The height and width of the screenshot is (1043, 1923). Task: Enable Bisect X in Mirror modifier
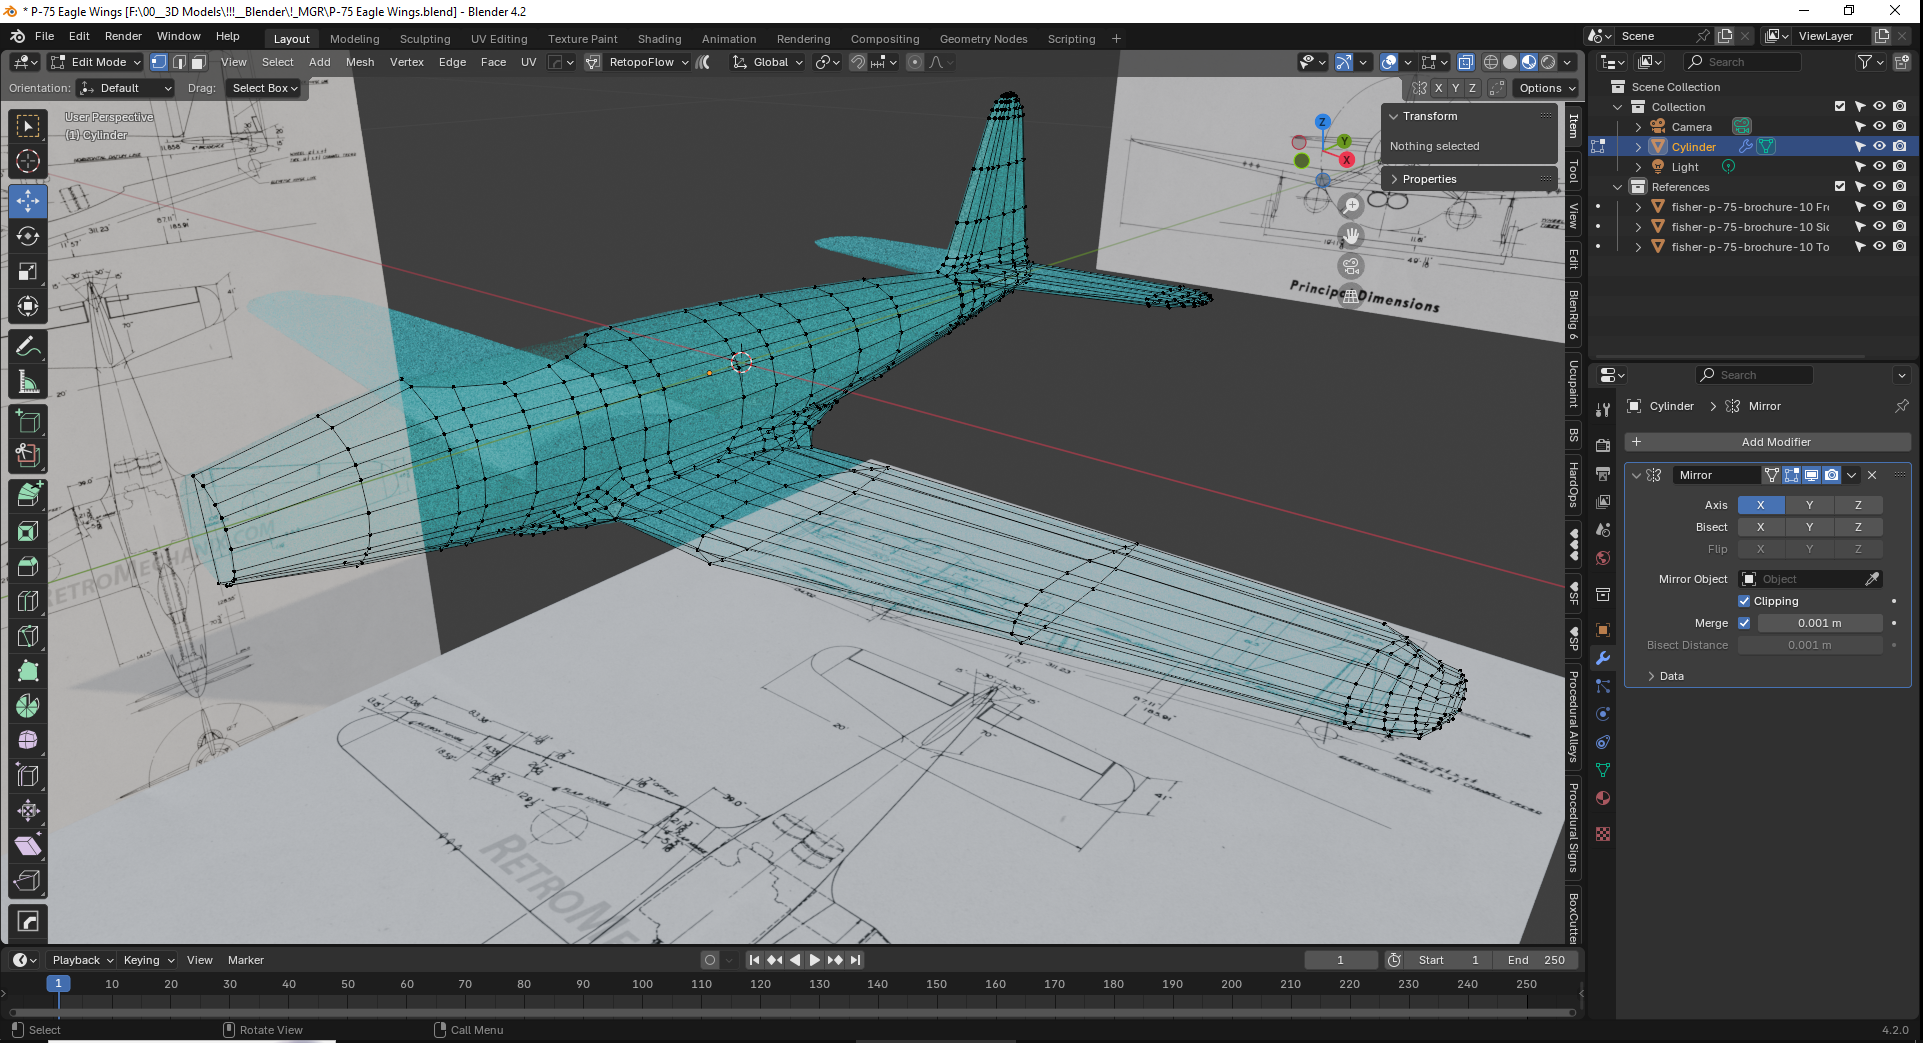pyautogui.click(x=1761, y=527)
